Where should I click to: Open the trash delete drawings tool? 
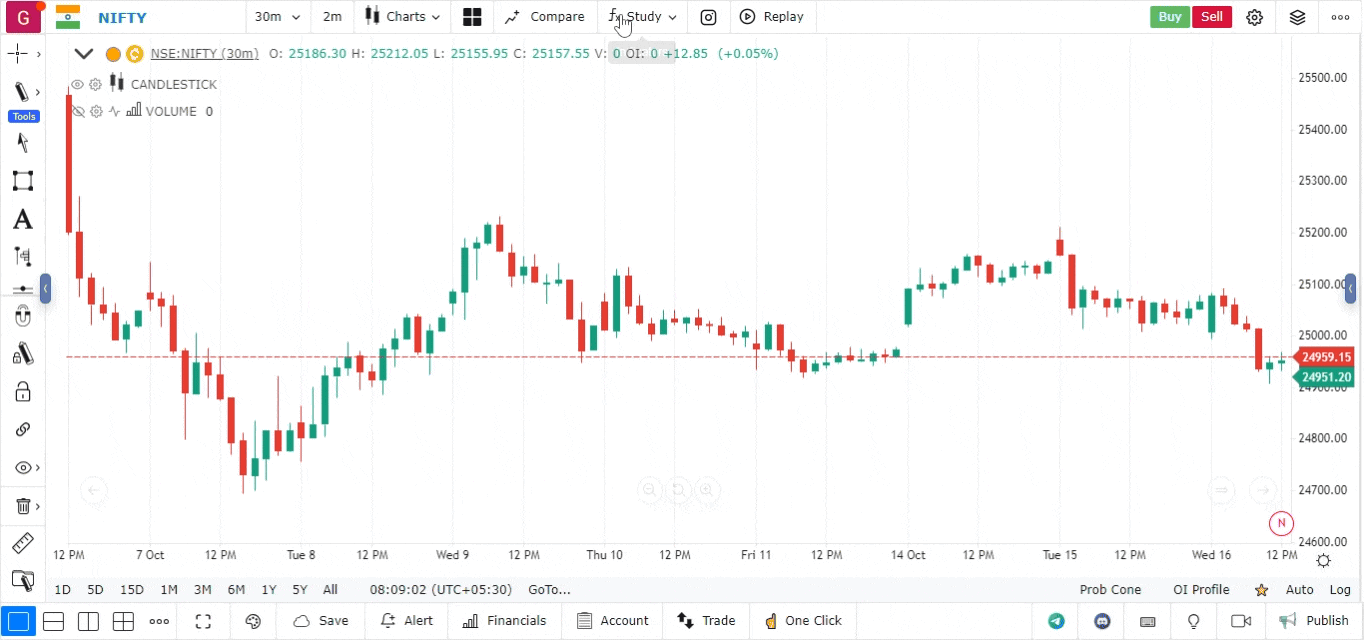[x=22, y=506]
